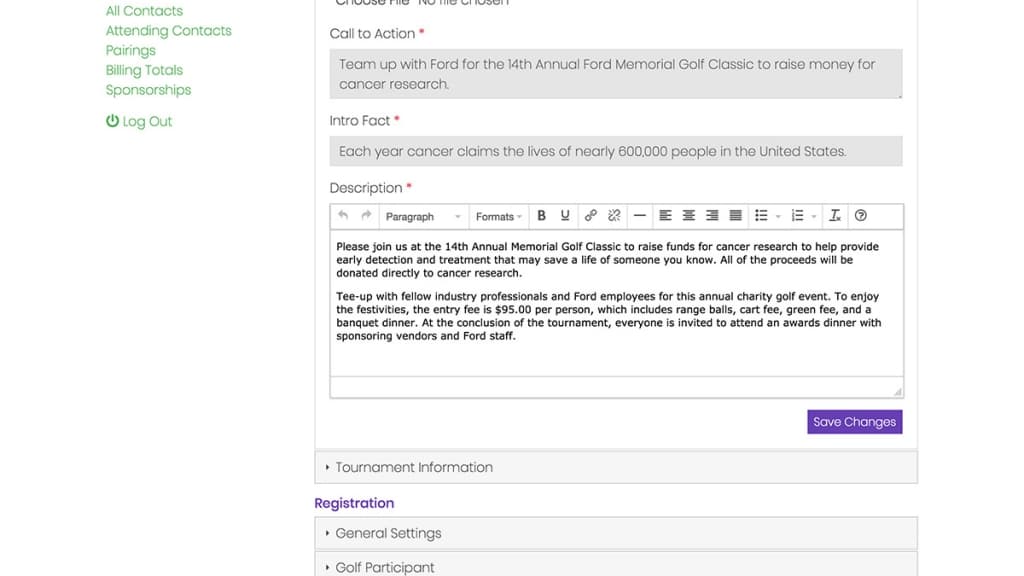Insert a bullet list
The width and height of the screenshot is (1024, 576).
tap(761, 216)
